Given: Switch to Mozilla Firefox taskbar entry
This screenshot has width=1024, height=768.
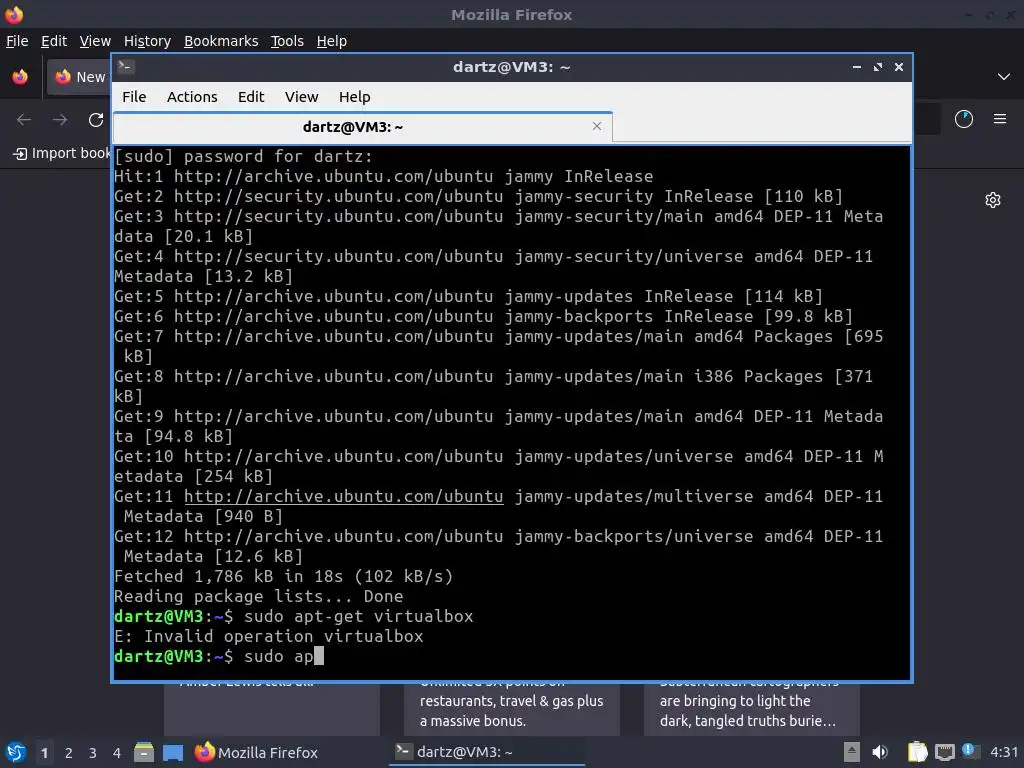Looking at the screenshot, I should pos(256,752).
